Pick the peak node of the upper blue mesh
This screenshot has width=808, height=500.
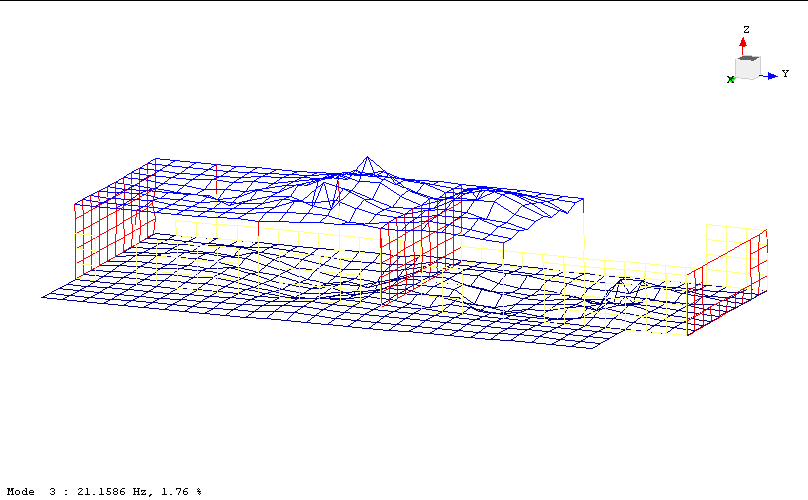click(x=368, y=157)
